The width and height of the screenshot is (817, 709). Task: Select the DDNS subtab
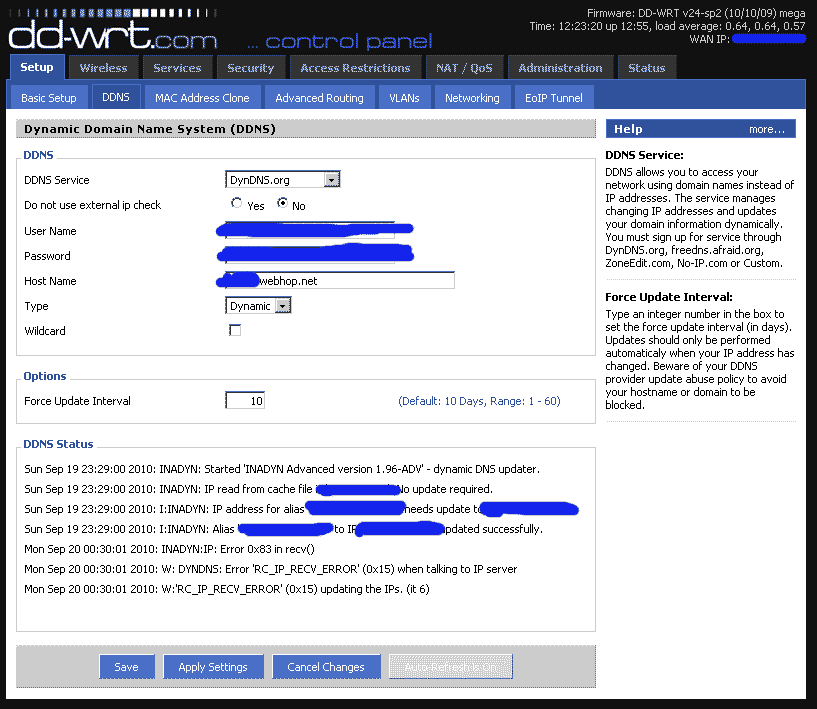click(x=116, y=97)
